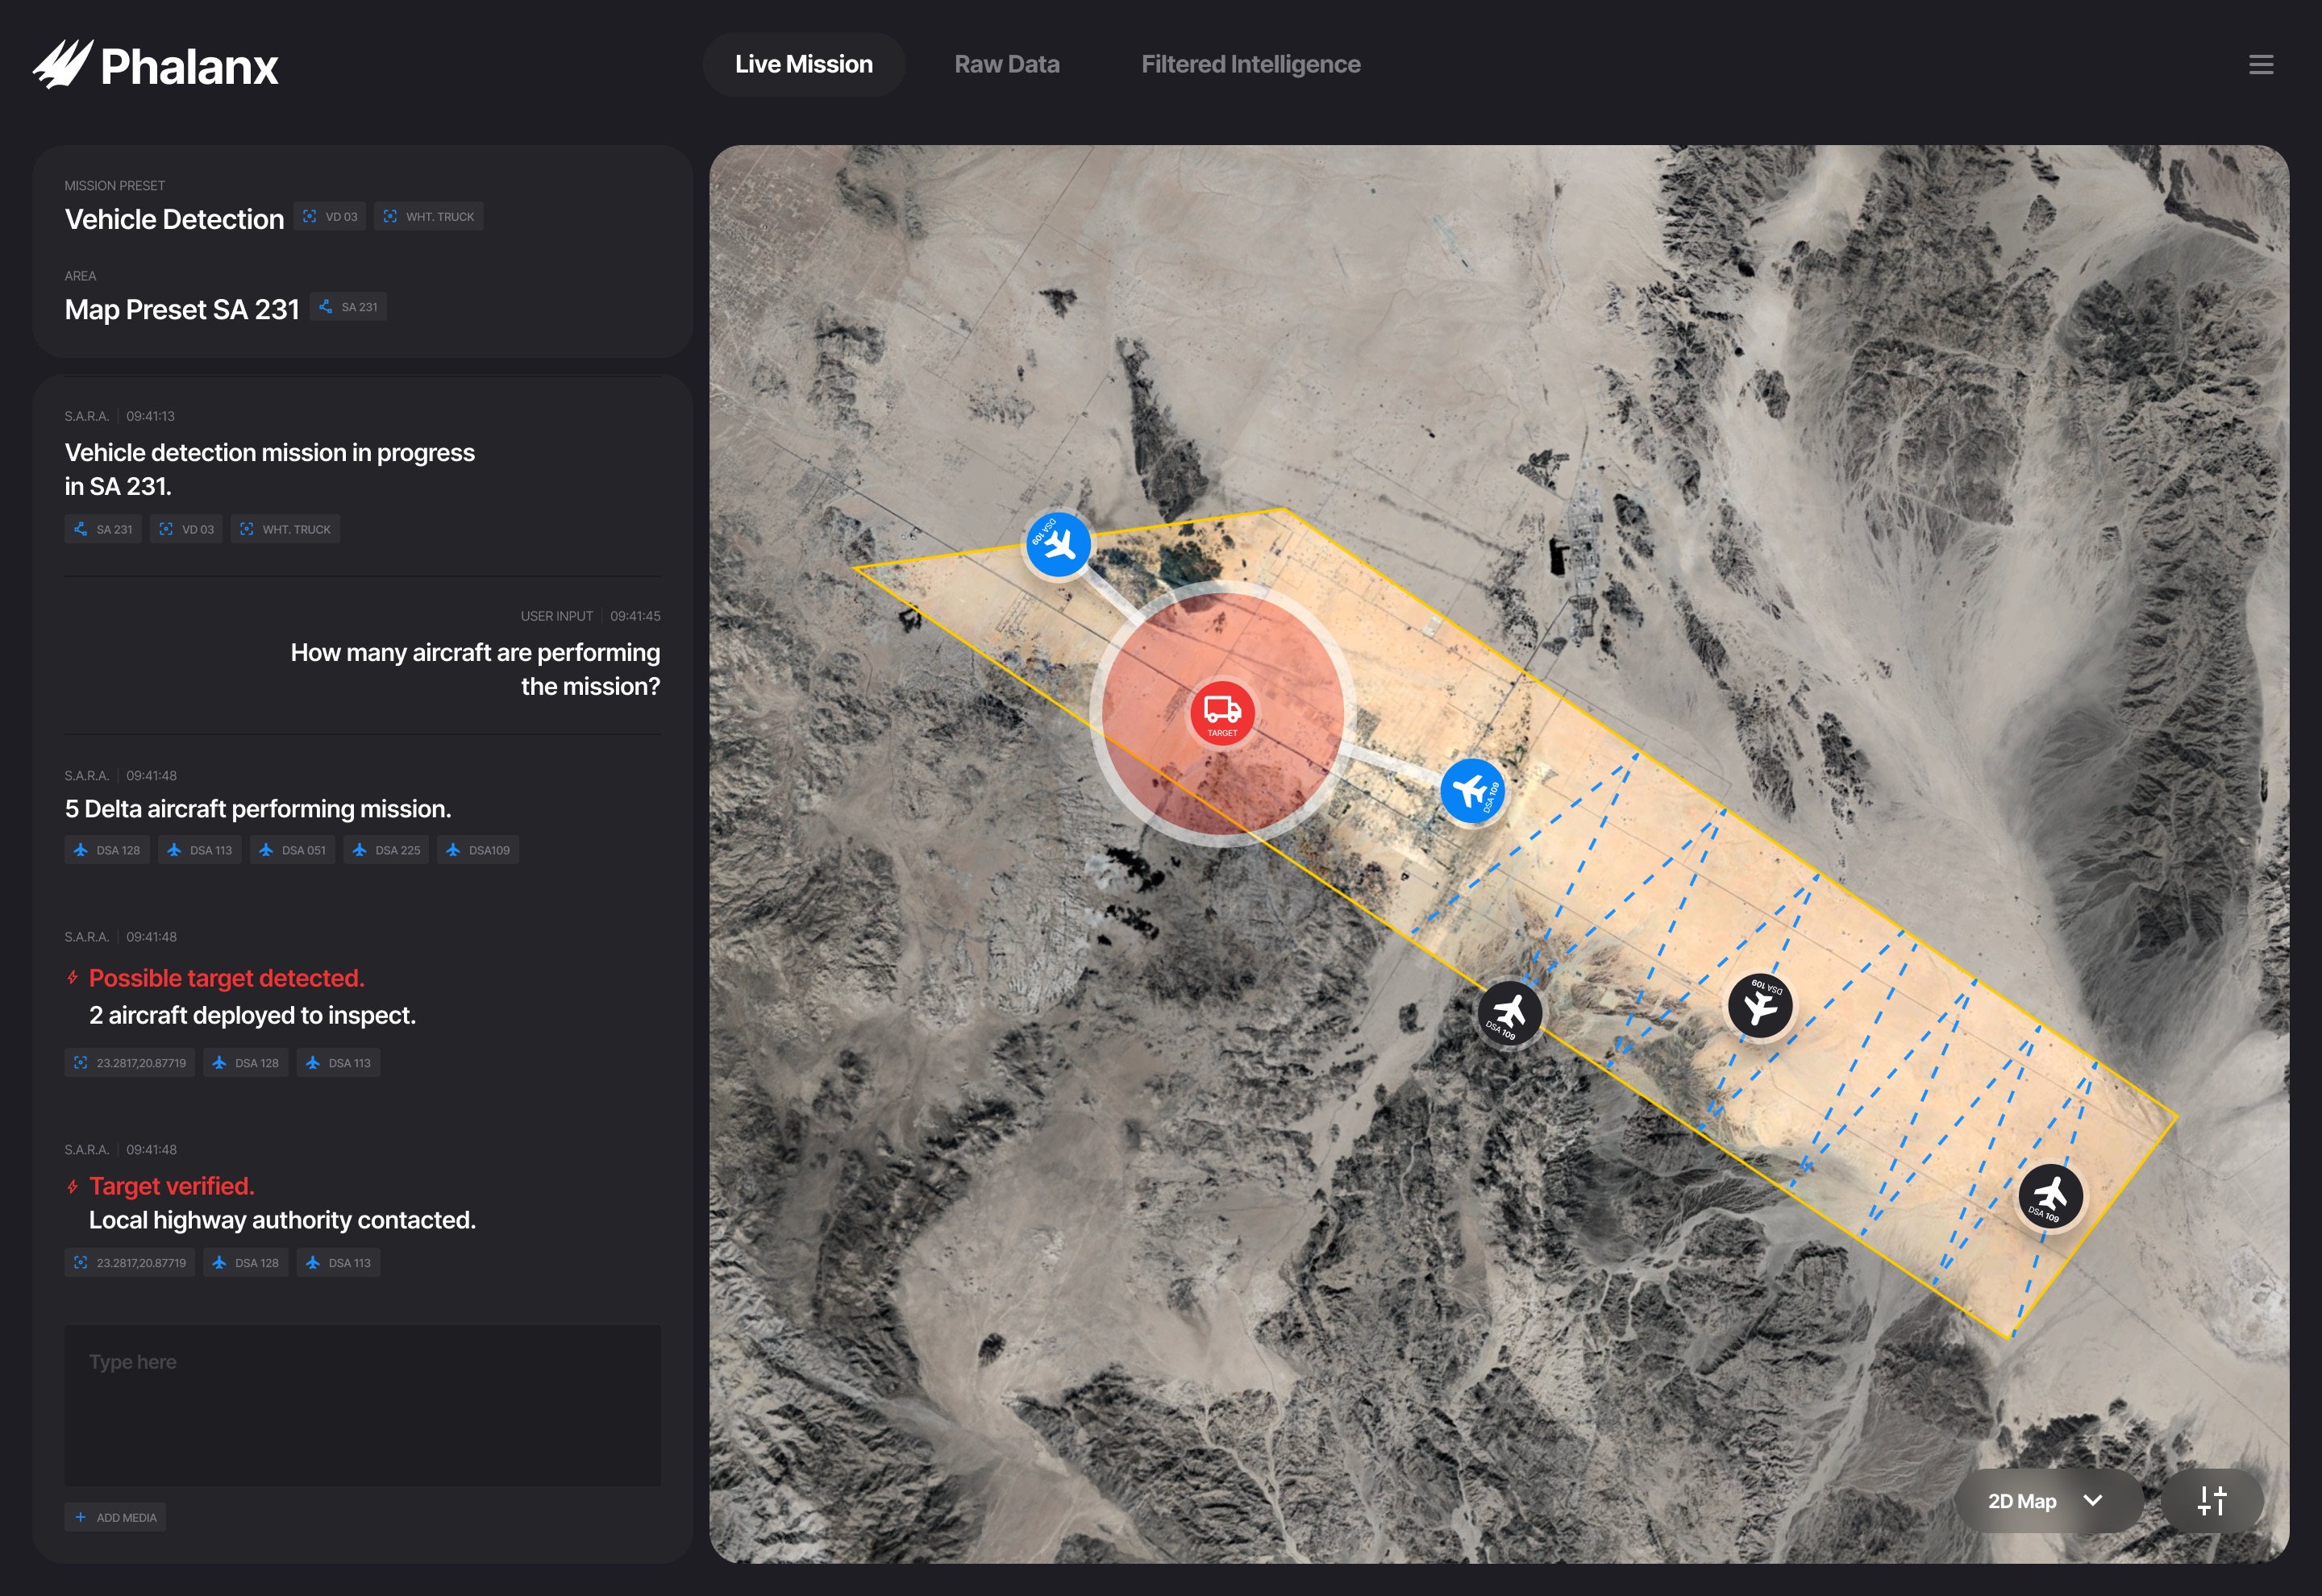Click the DSA 225 aircraft tag
Screen dimensions: 2322x1596
click(386, 849)
